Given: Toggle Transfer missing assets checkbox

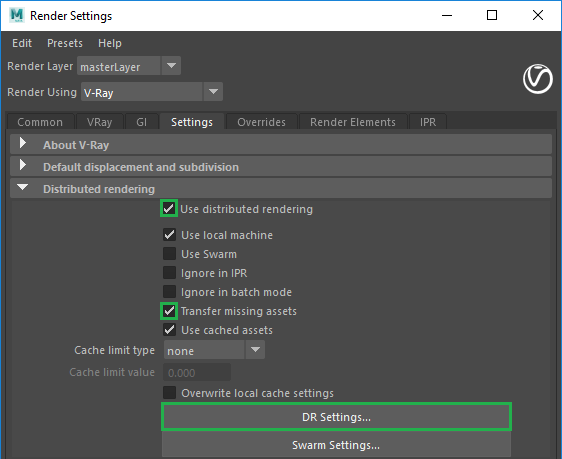Looking at the screenshot, I should [x=169, y=311].
